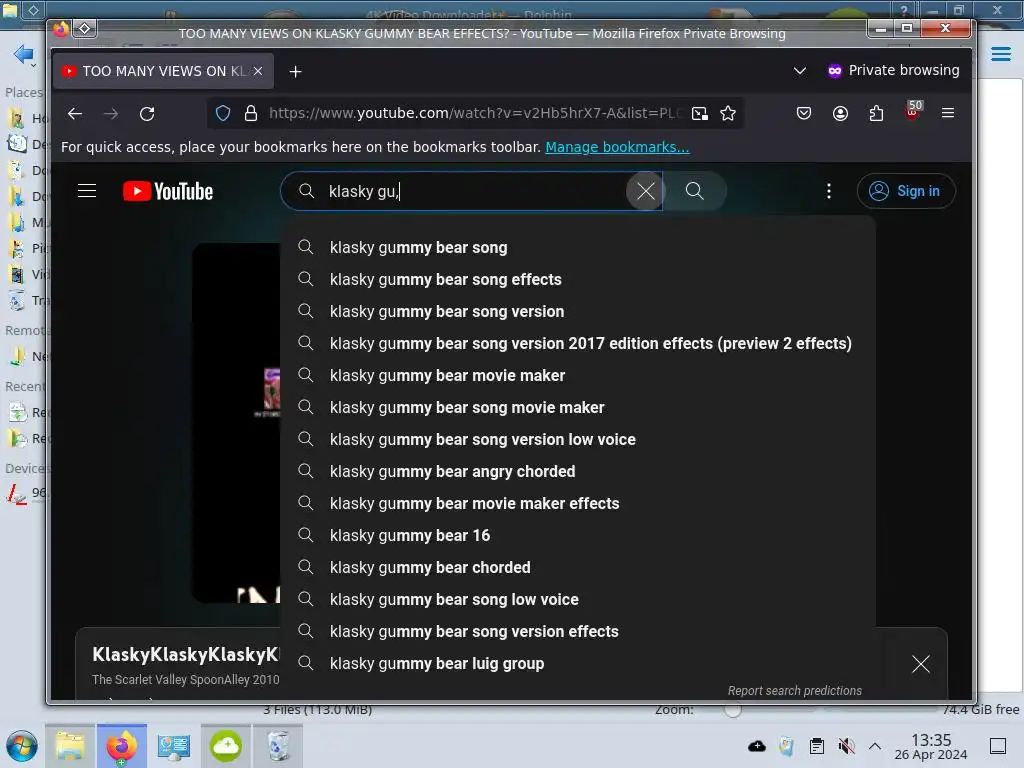Image resolution: width=1024 pixels, height=768 pixels.
Task: Select the 2017 edition effects suggestion
Action: 577,344
